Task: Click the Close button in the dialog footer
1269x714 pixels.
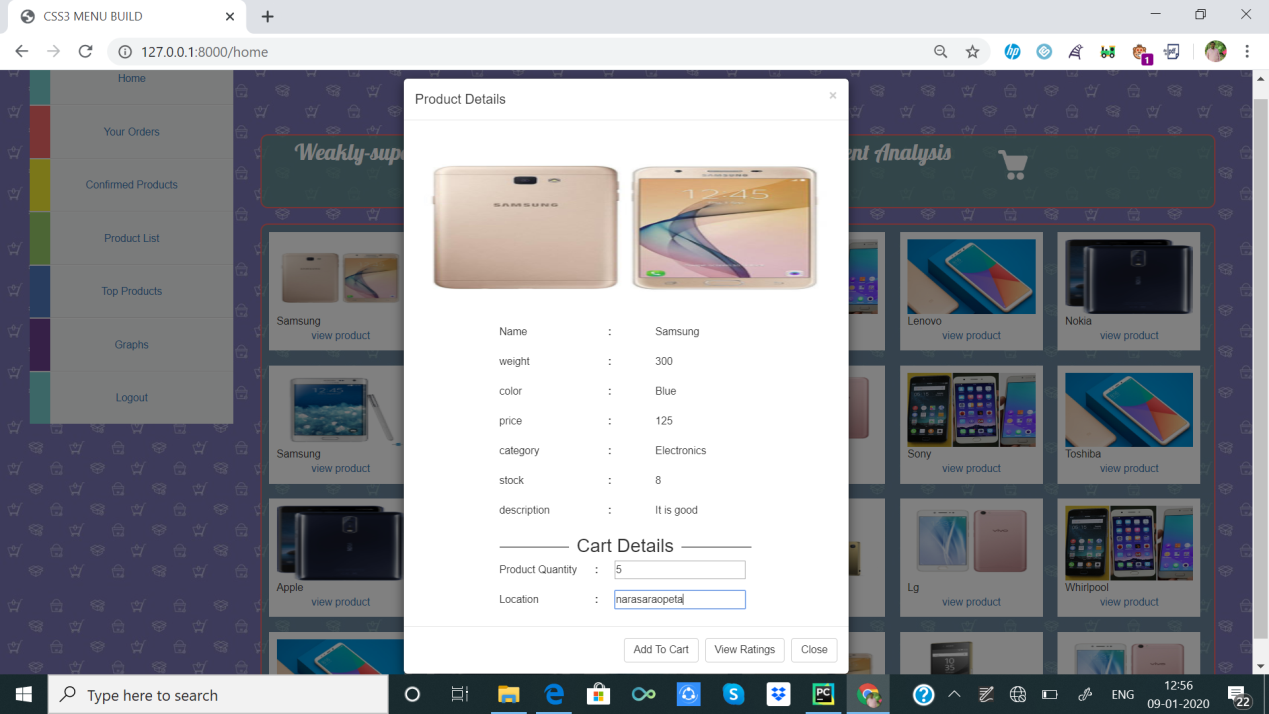Action: 814,650
